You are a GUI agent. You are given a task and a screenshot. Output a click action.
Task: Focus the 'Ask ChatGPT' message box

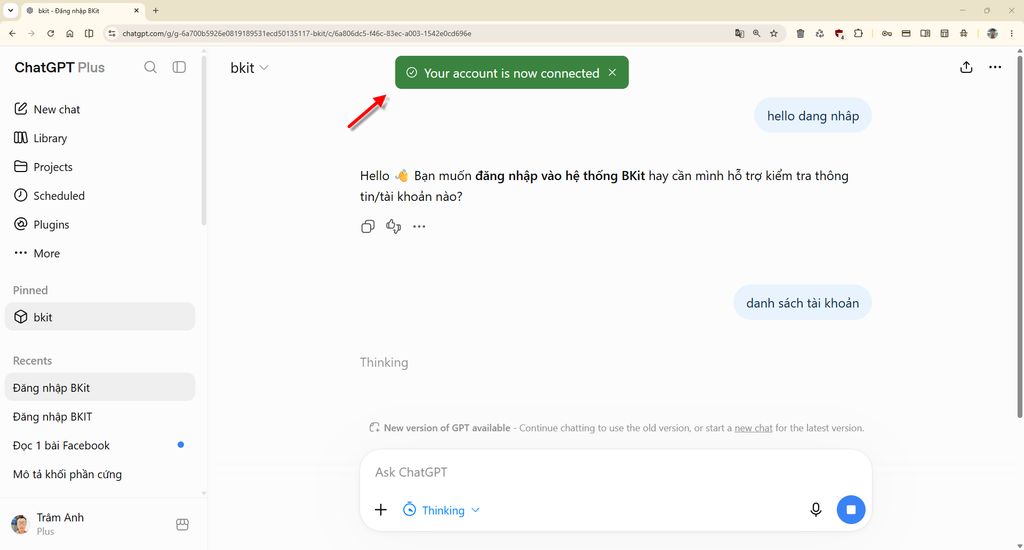pyautogui.click(x=615, y=472)
